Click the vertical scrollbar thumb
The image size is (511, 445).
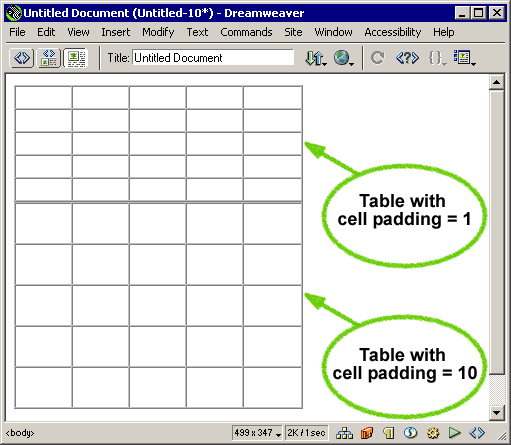click(496, 232)
